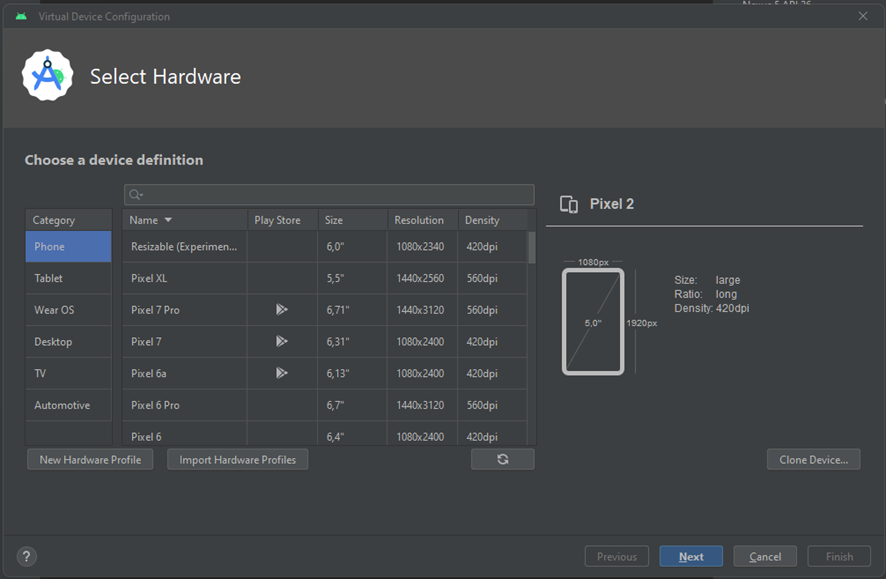Focus the device search field

329,195
